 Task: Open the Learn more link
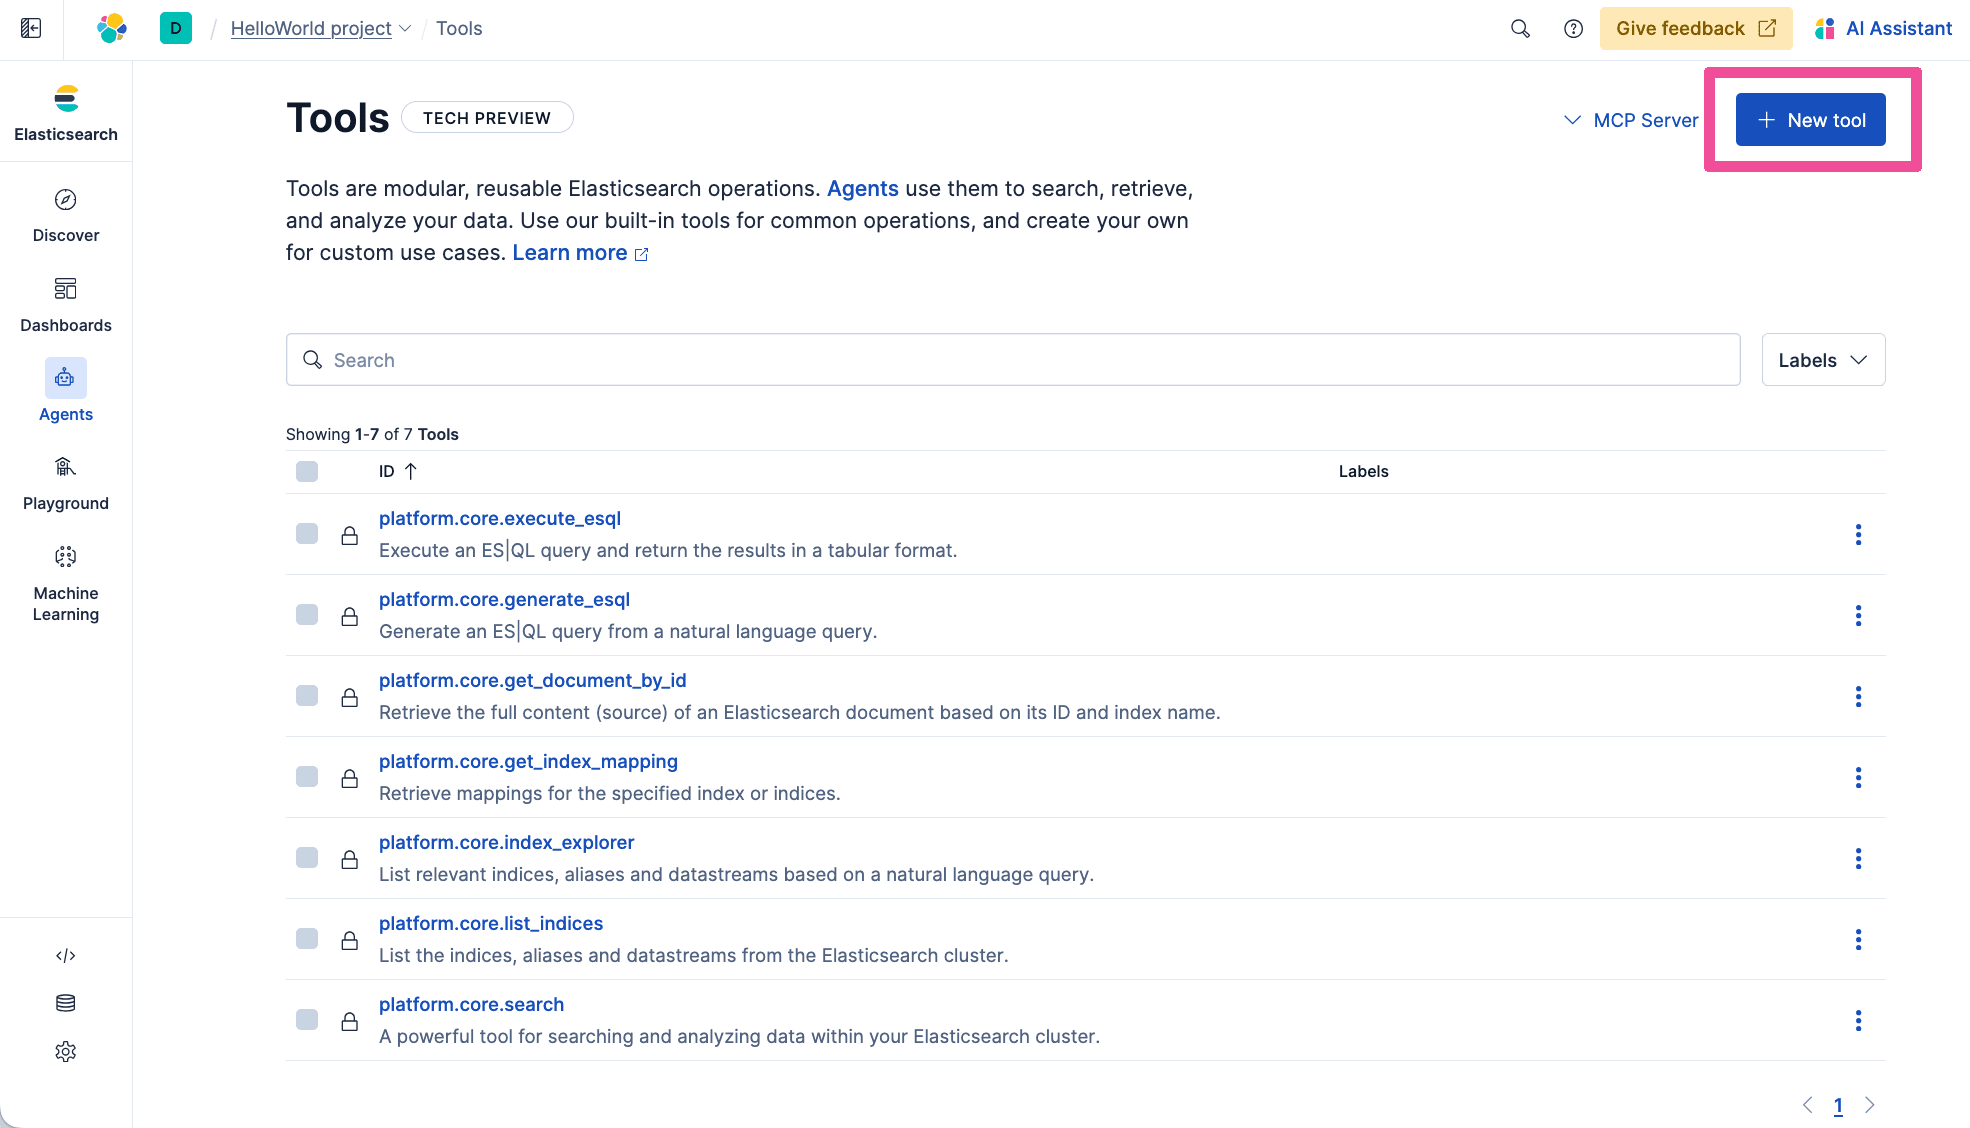tap(569, 252)
